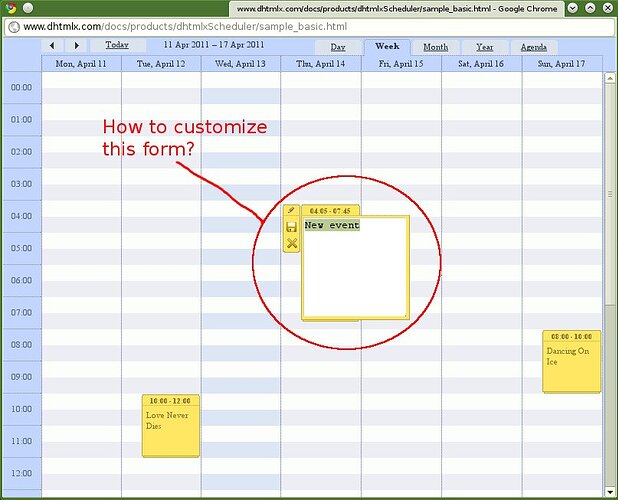Image resolution: width=618 pixels, height=500 pixels.
Task: Delete the new event with X icon
Action: pos(292,243)
